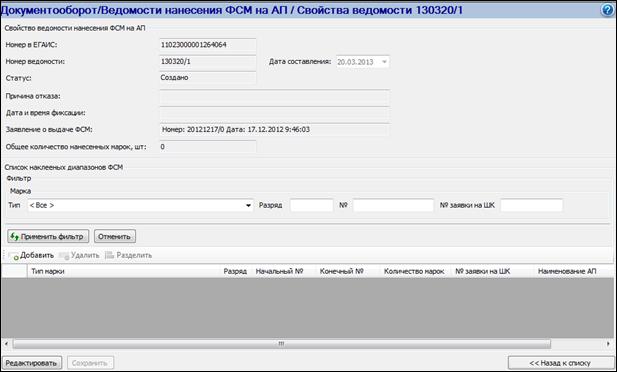The height and width of the screenshot is (372, 617).
Task: Click the greyed Удалить toolbar item
Action: click(80, 255)
